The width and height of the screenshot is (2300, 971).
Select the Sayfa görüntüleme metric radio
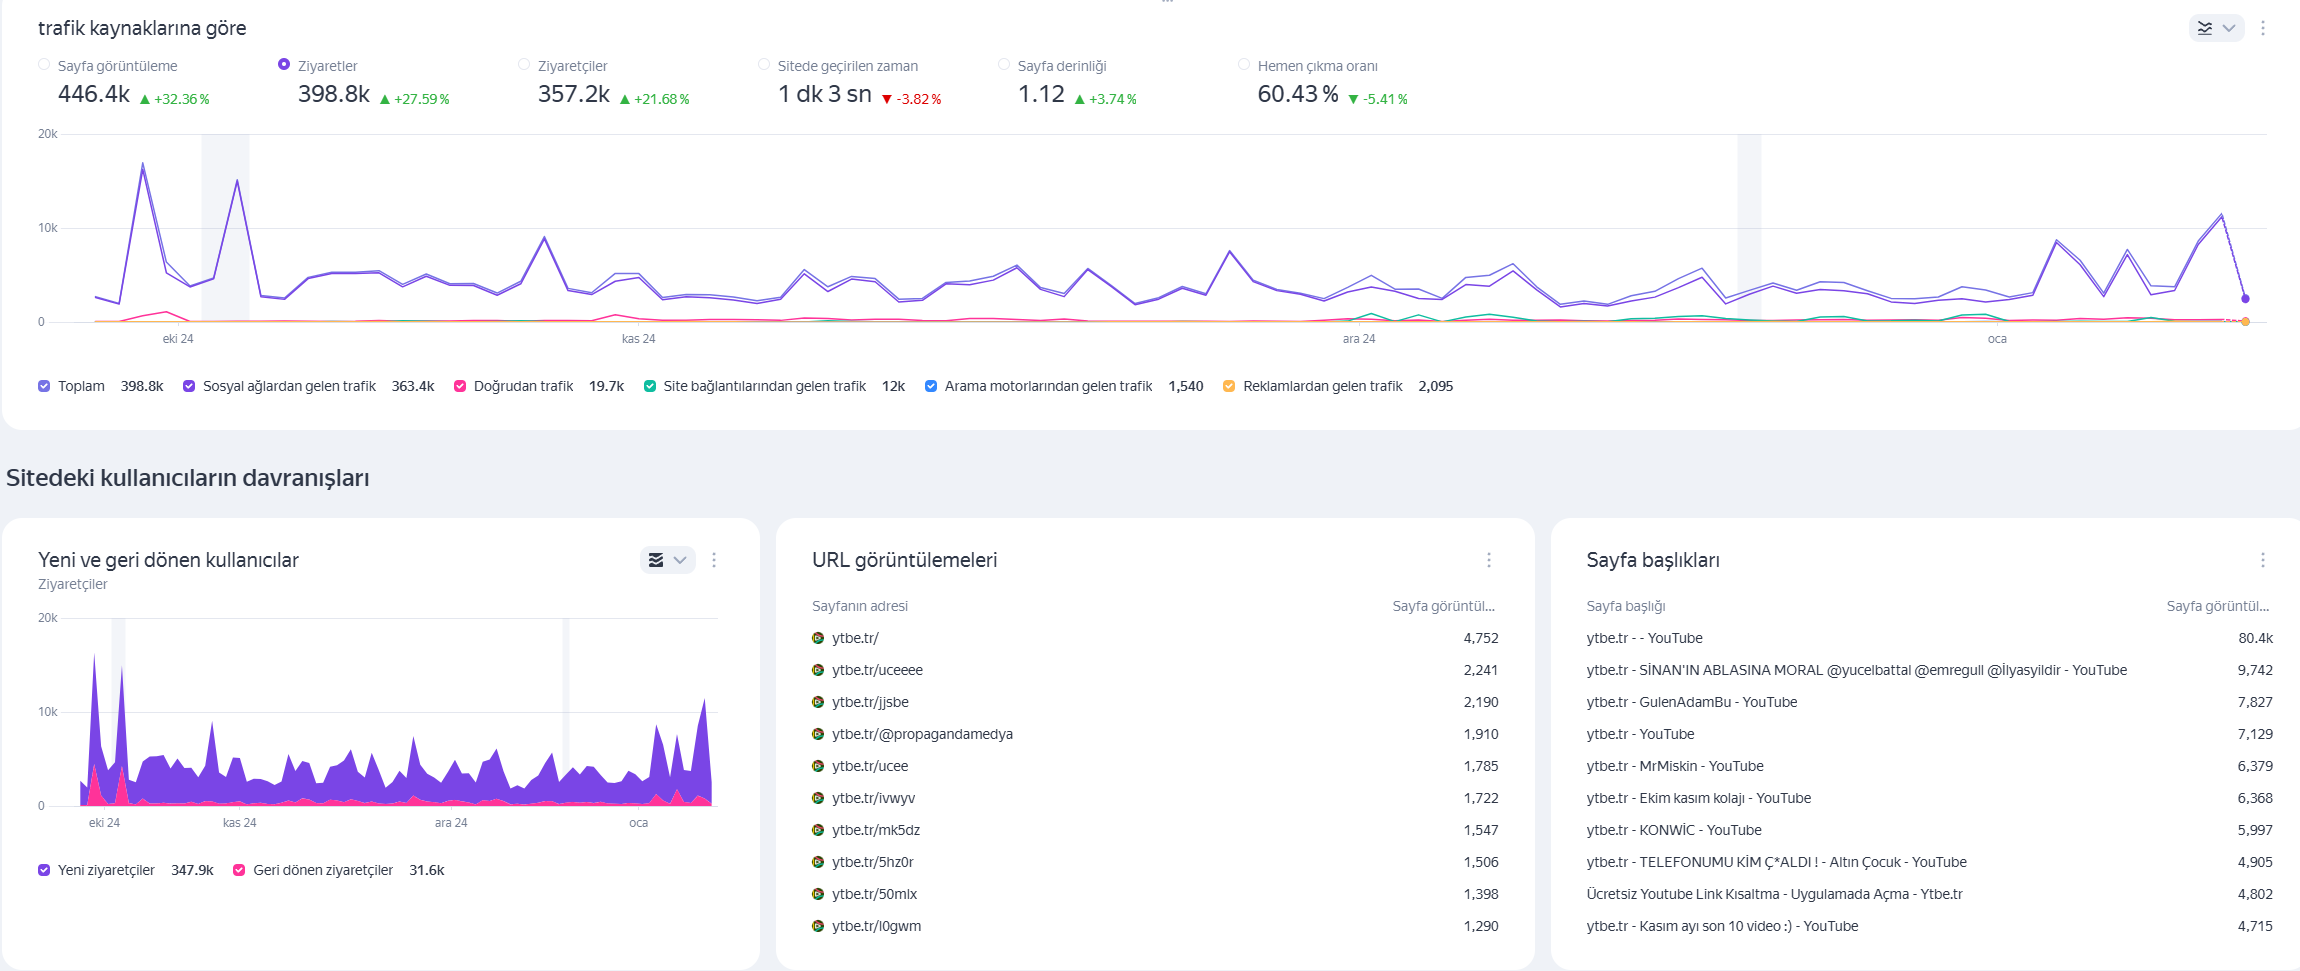pos(44,65)
